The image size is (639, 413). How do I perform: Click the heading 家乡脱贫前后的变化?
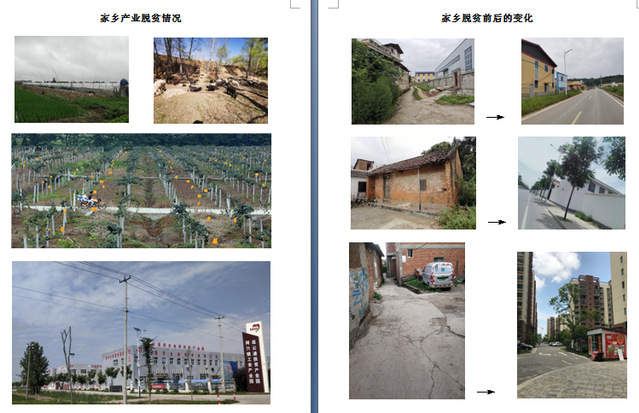[x=487, y=18]
